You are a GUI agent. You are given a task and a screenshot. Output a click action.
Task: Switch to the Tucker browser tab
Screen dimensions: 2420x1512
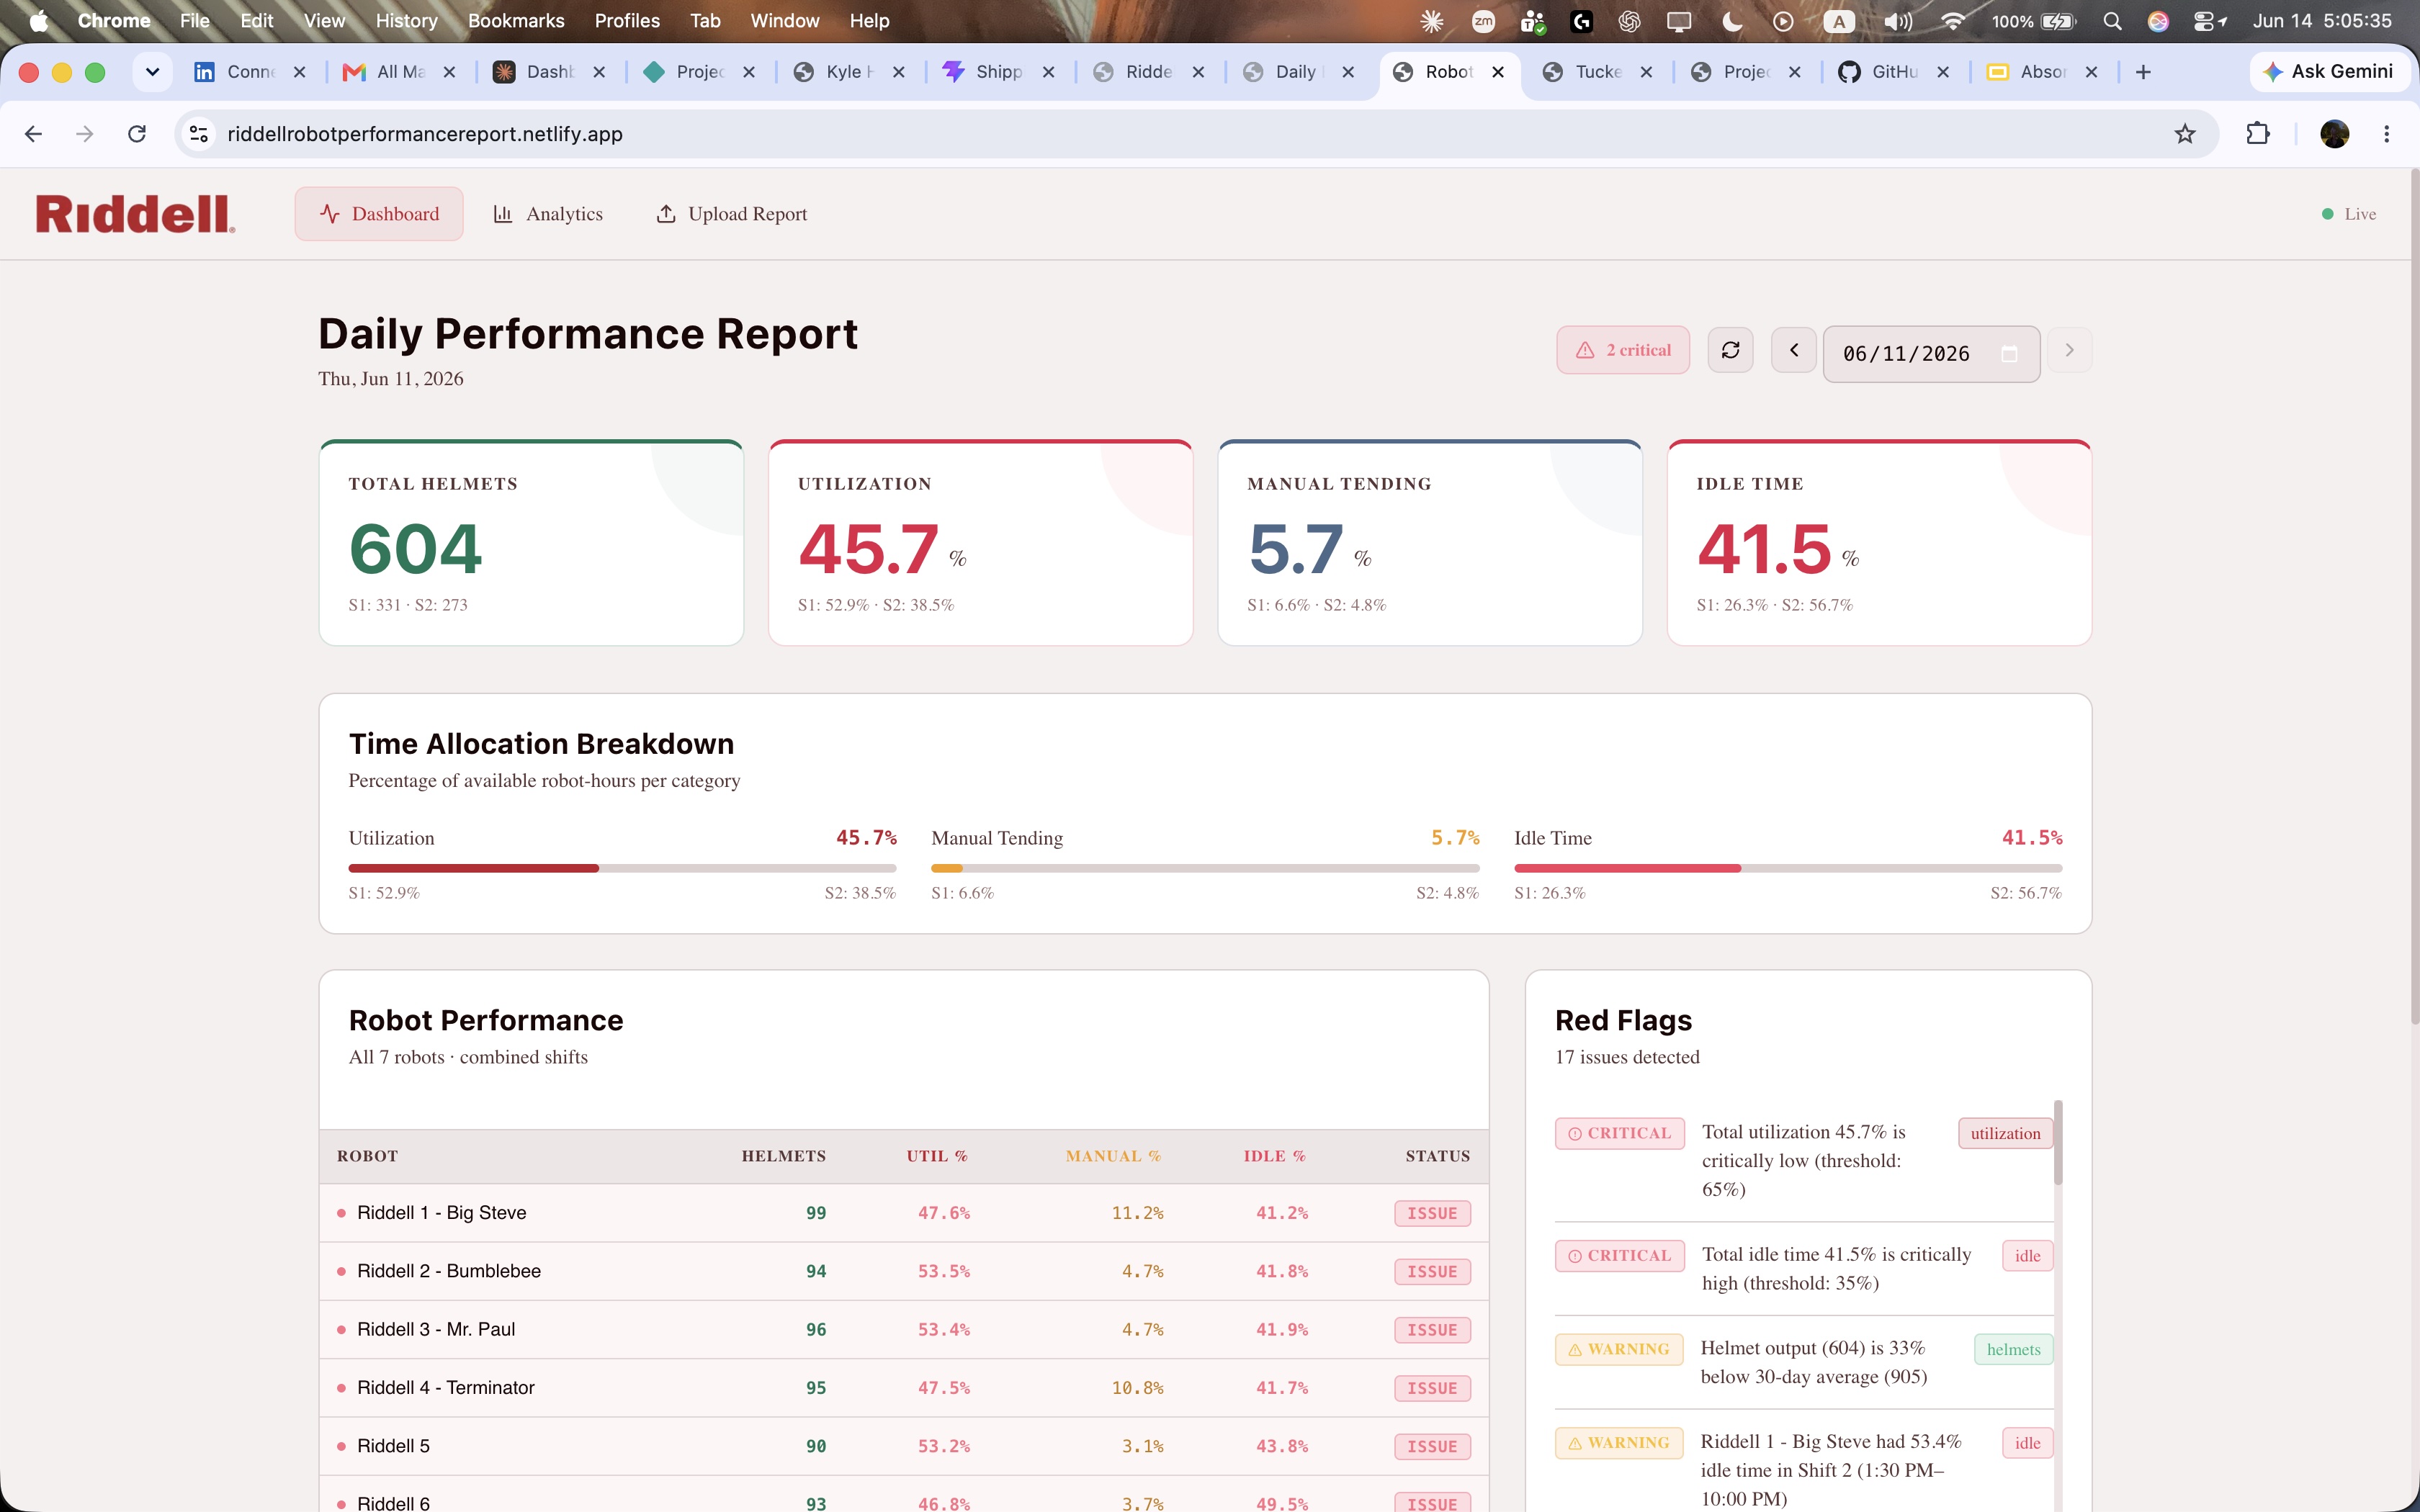pyautogui.click(x=1597, y=72)
